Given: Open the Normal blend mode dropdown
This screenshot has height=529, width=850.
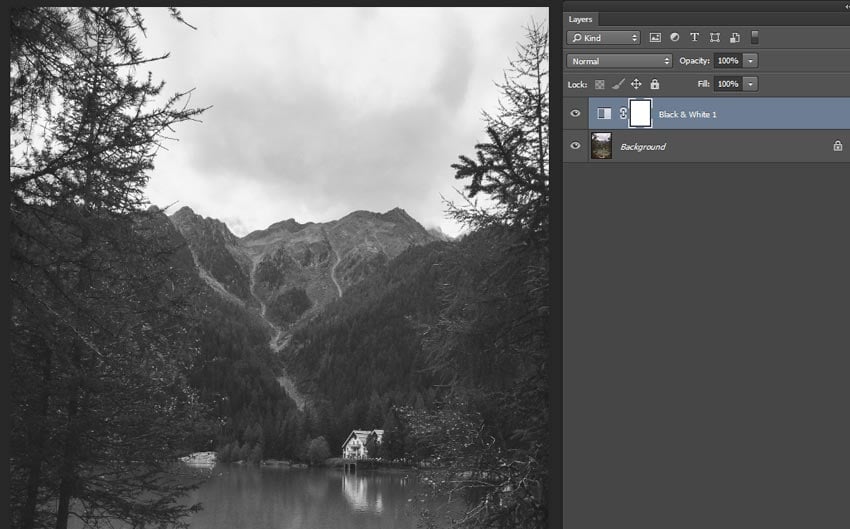Looking at the screenshot, I should (x=619, y=61).
